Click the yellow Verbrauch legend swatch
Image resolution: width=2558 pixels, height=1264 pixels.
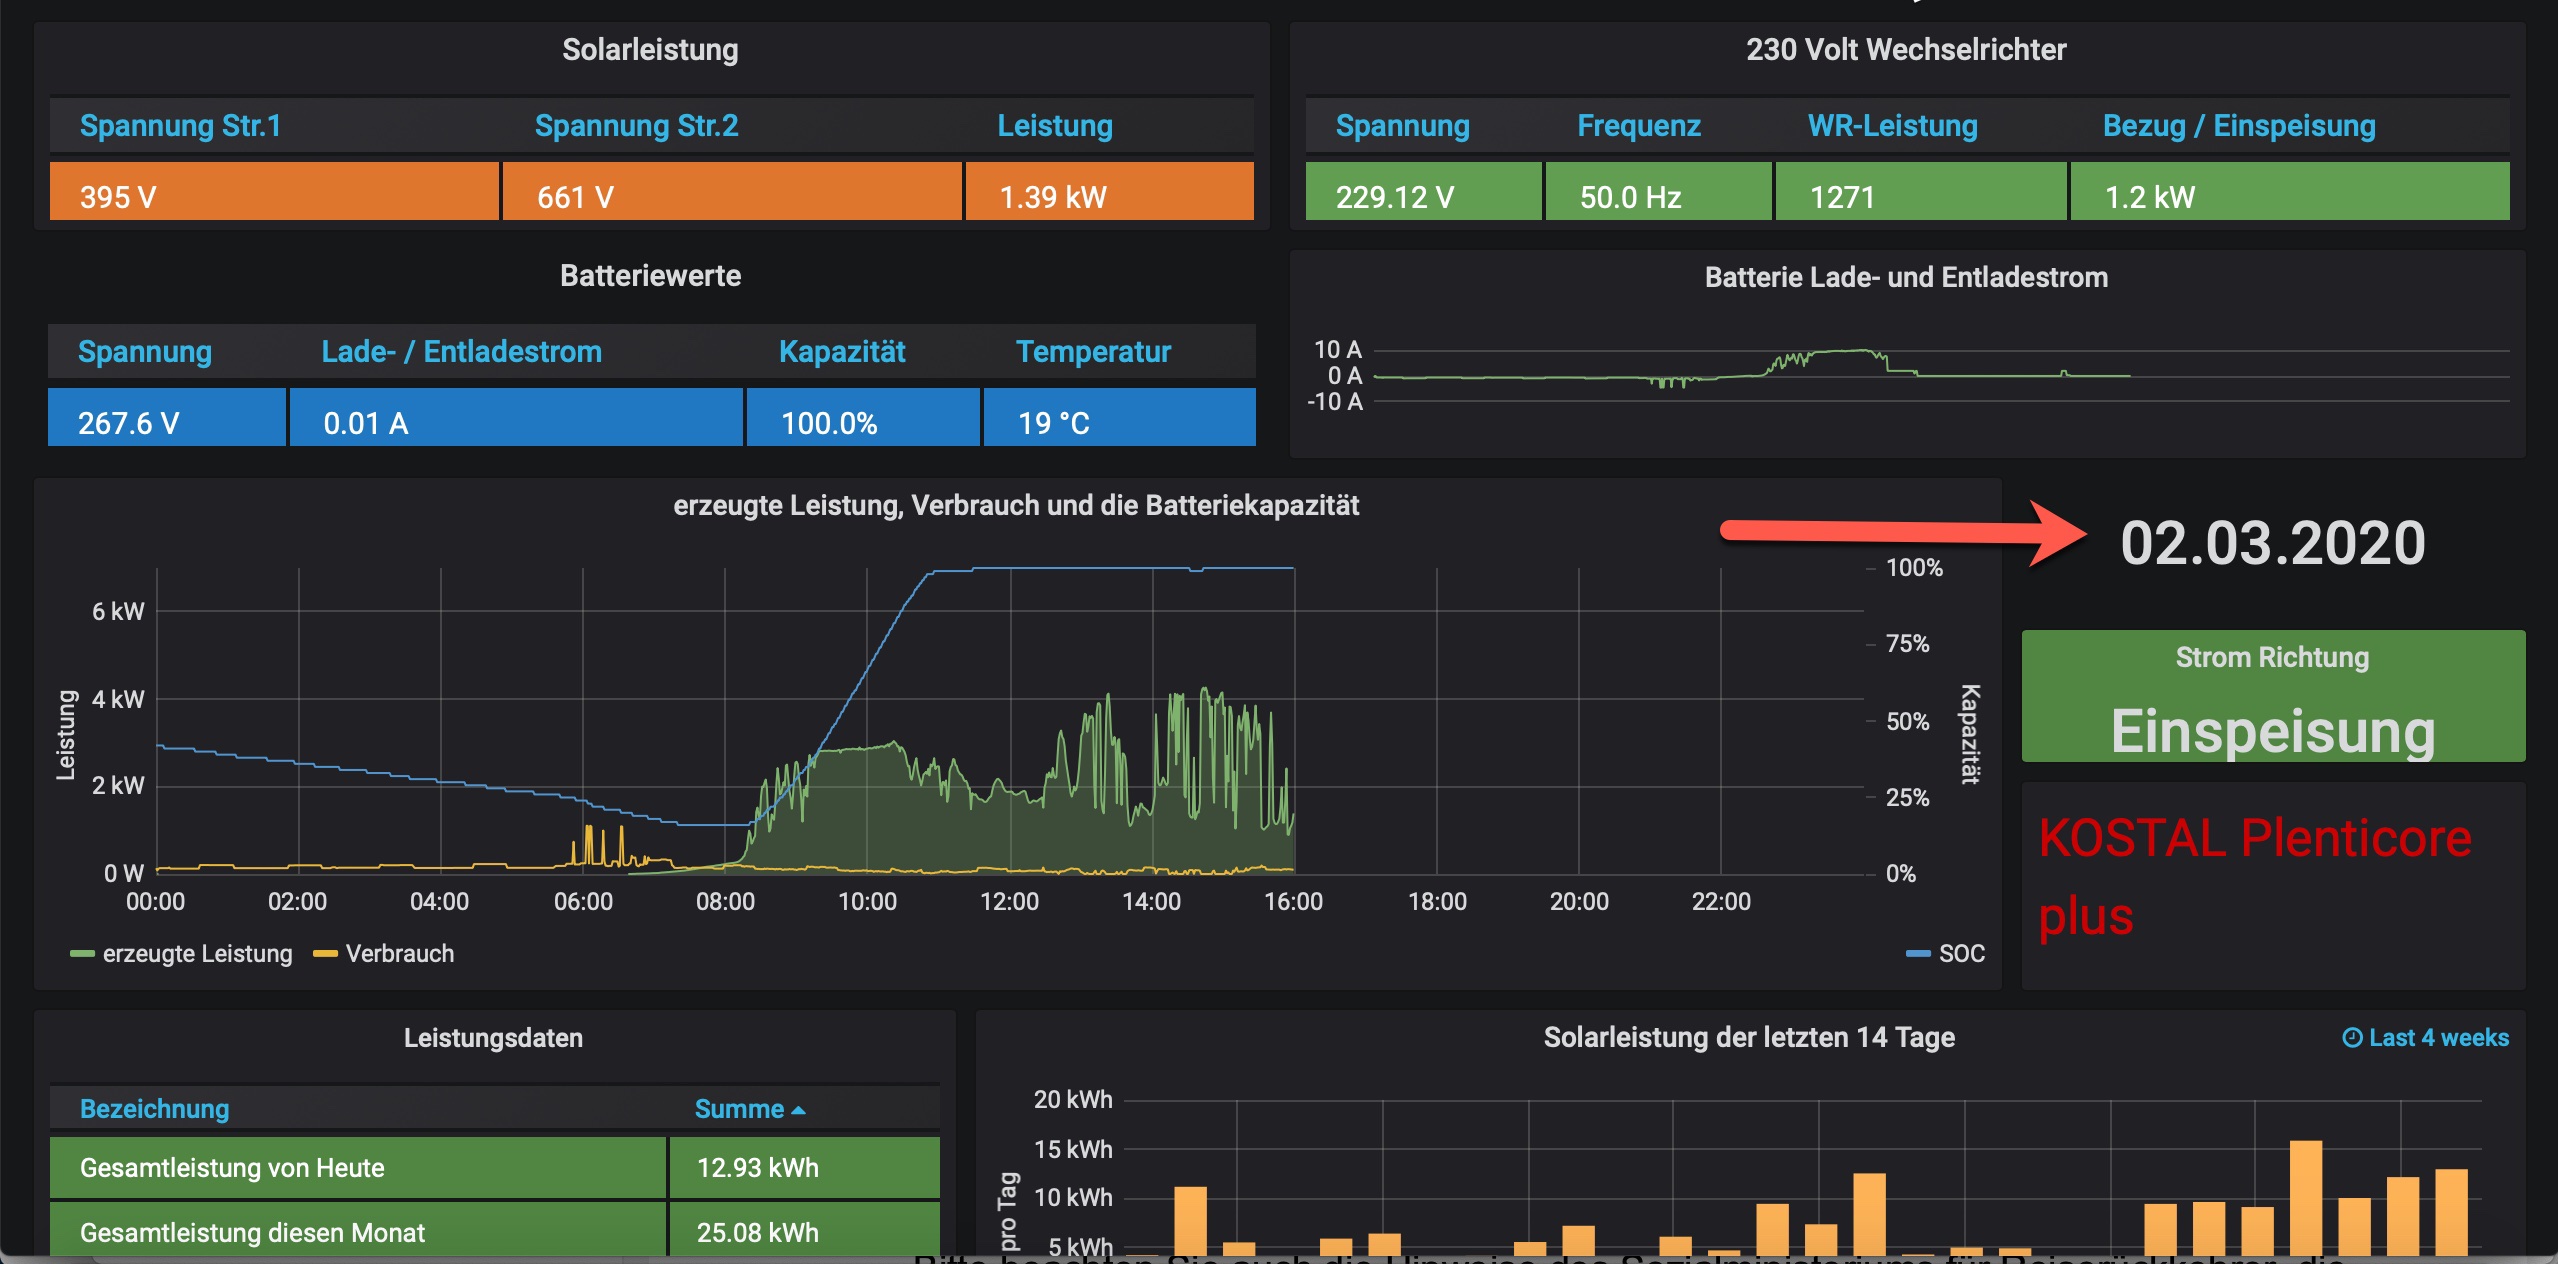325,954
